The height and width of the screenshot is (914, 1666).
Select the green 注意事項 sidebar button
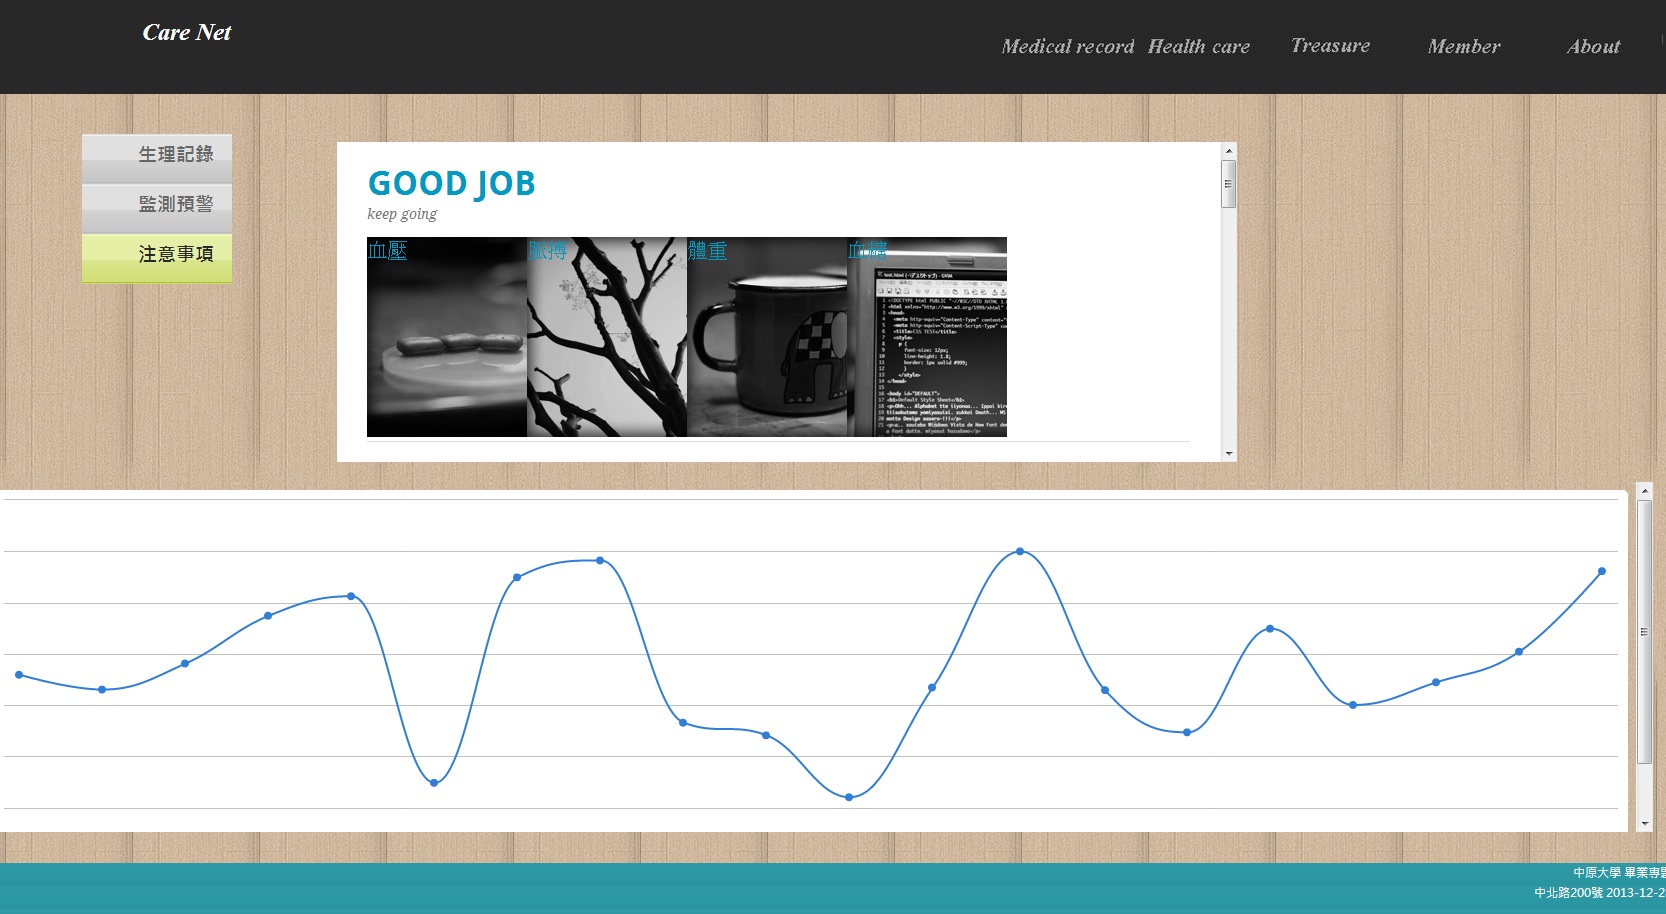click(157, 255)
